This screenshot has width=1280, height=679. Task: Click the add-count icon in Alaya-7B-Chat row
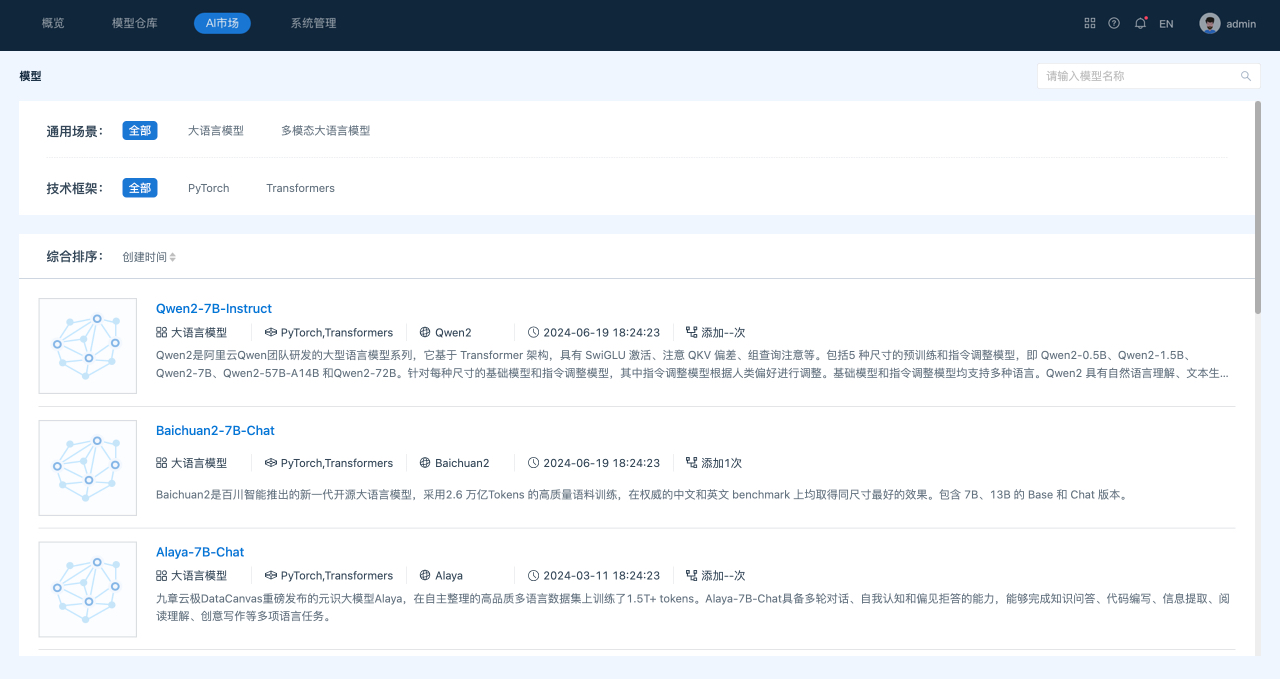coord(691,575)
